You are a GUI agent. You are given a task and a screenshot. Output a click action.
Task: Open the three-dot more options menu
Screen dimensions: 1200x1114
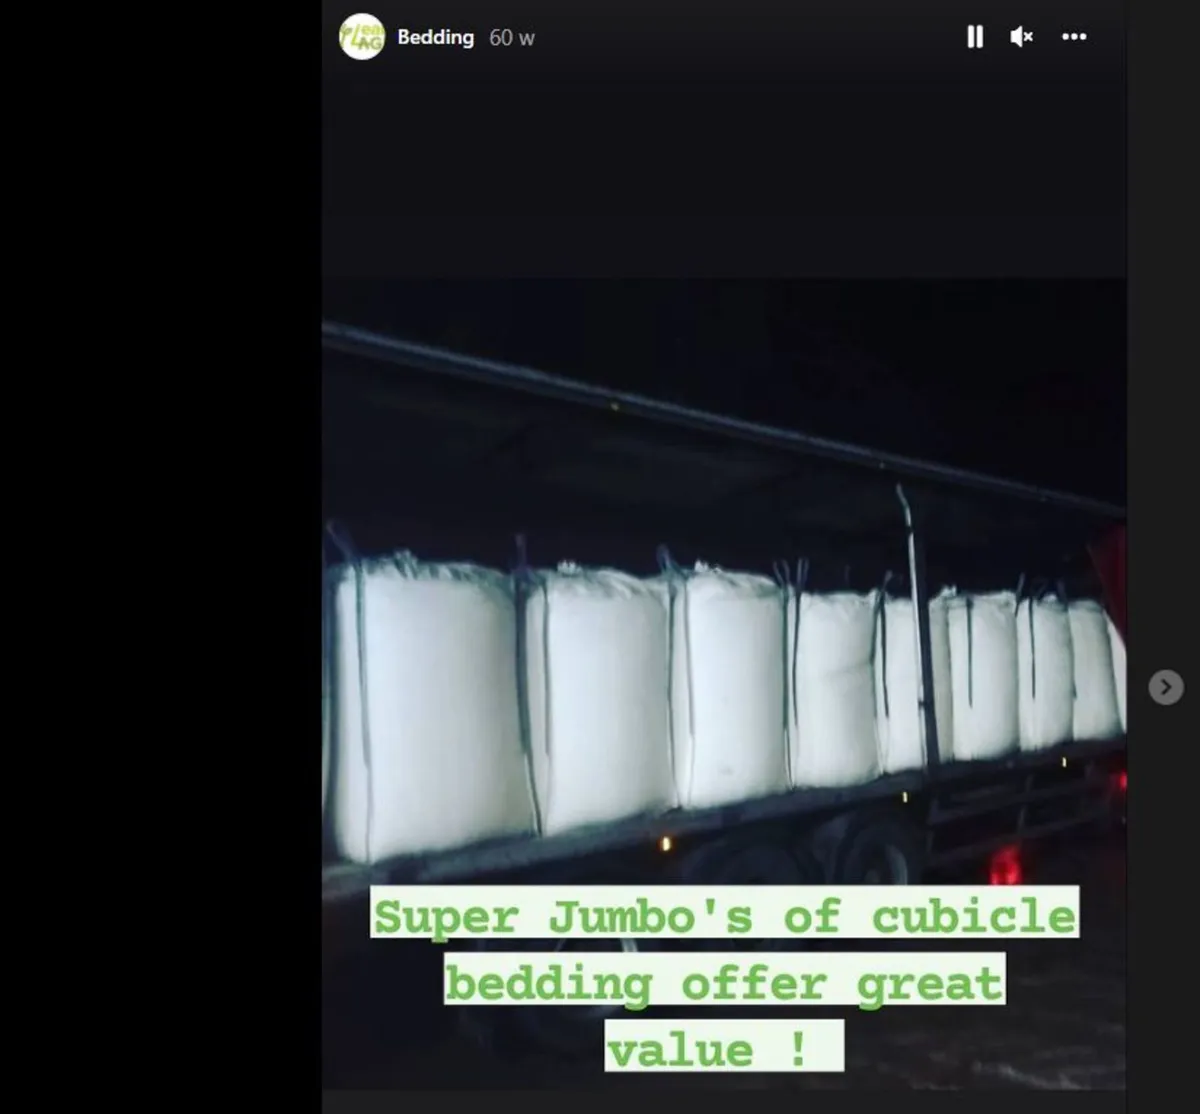(1074, 37)
